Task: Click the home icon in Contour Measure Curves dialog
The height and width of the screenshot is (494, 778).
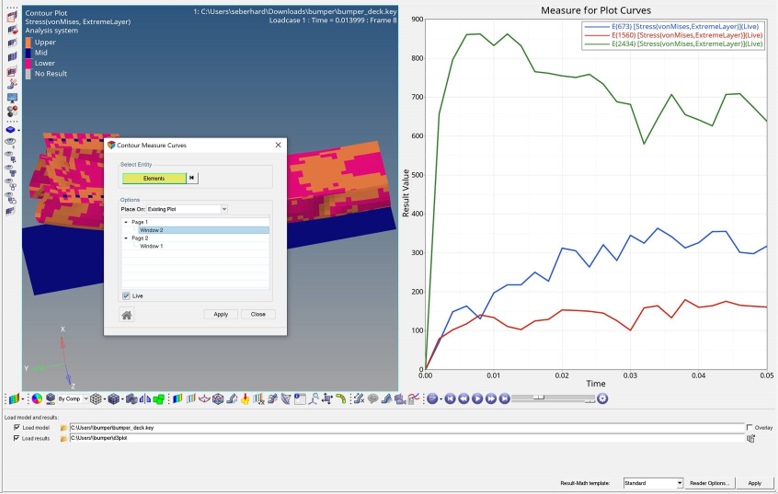Action: (x=127, y=315)
